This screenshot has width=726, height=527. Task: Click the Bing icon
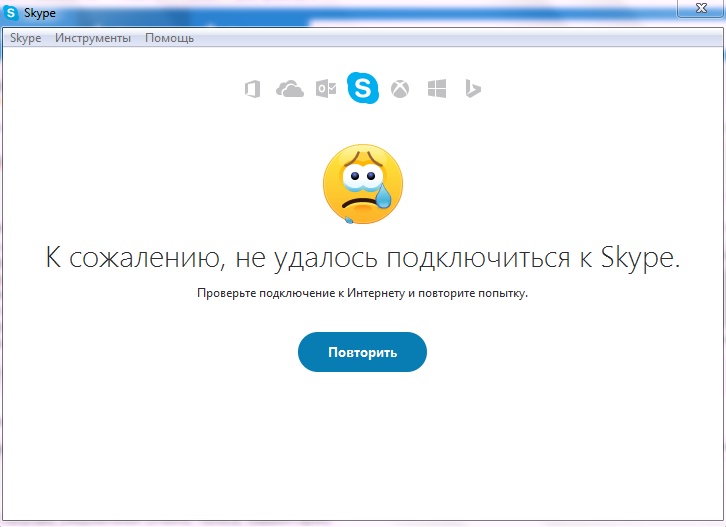coord(473,88)
